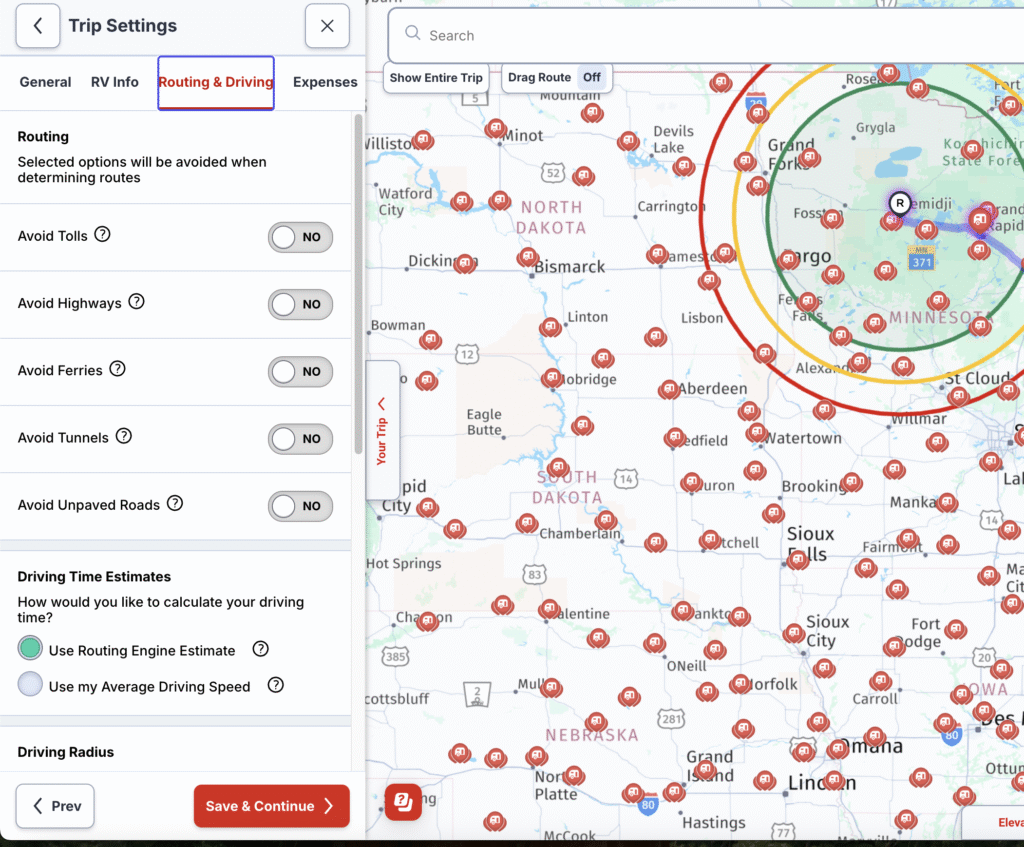Open help for Use Routing Engine Estimate

tap(261, 649)
